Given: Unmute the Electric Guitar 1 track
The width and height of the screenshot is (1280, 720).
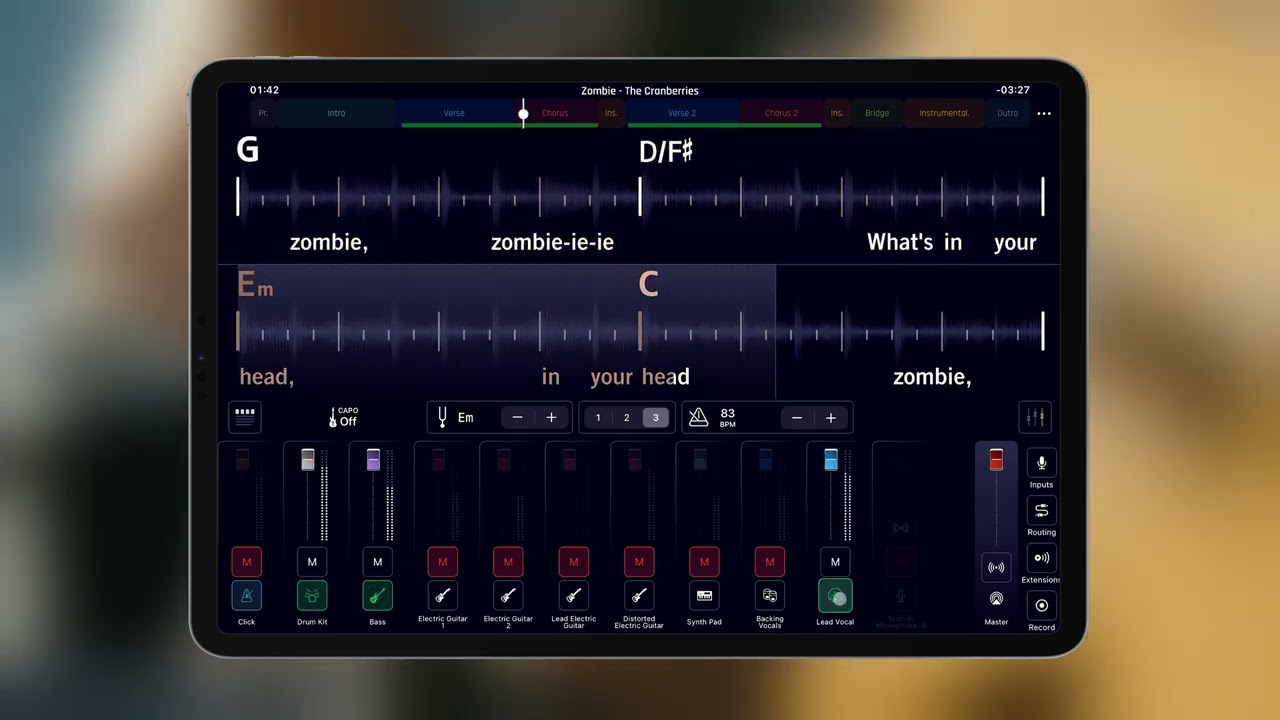Looking at the screenshot, I should coord(443,562).
